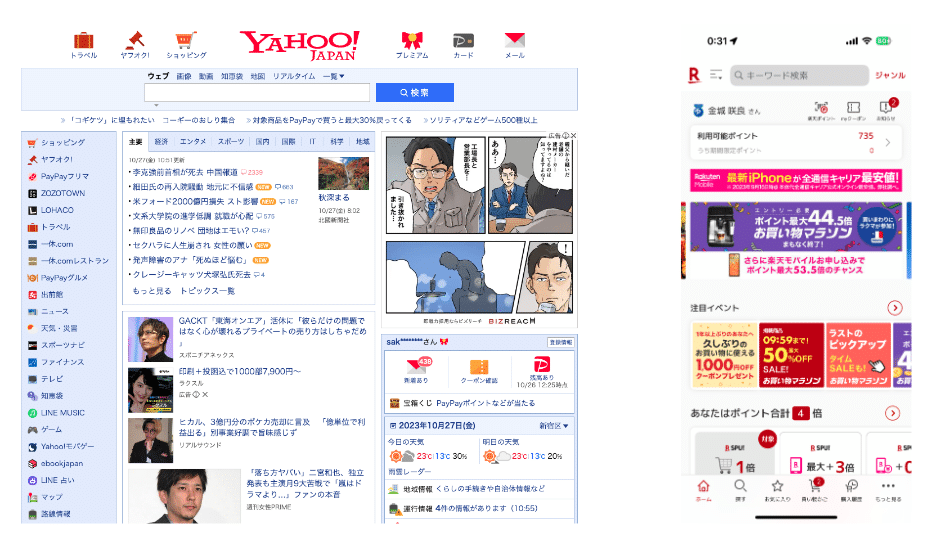Click the Yahoo Auctions gavel icon
The width and height of the screenshot is (941, 546).
(135, 41)
